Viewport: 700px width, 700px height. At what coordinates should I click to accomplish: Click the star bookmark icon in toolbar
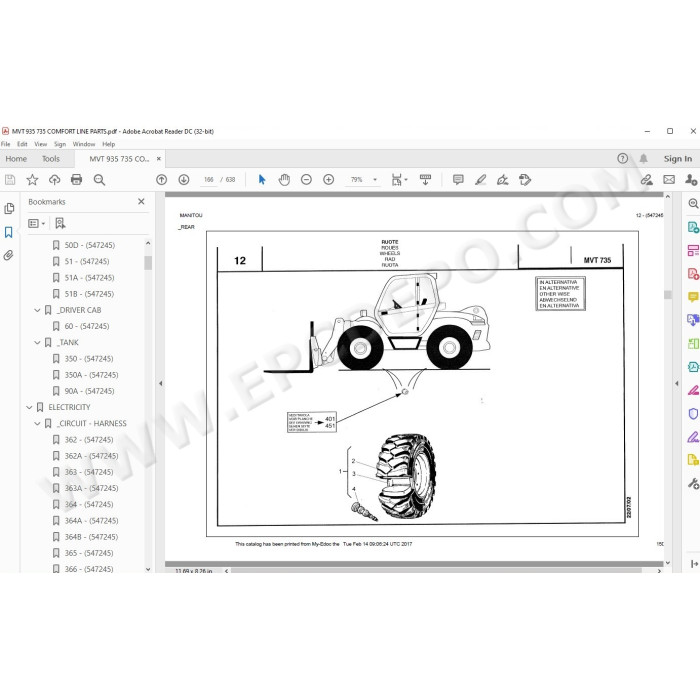click(32, 180)
